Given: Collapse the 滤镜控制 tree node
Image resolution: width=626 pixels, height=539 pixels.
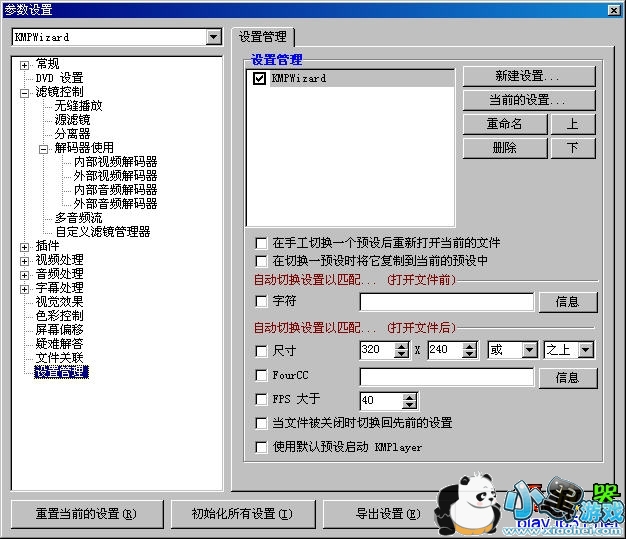Looking at the screenshot, I should (x=24, y=93).
